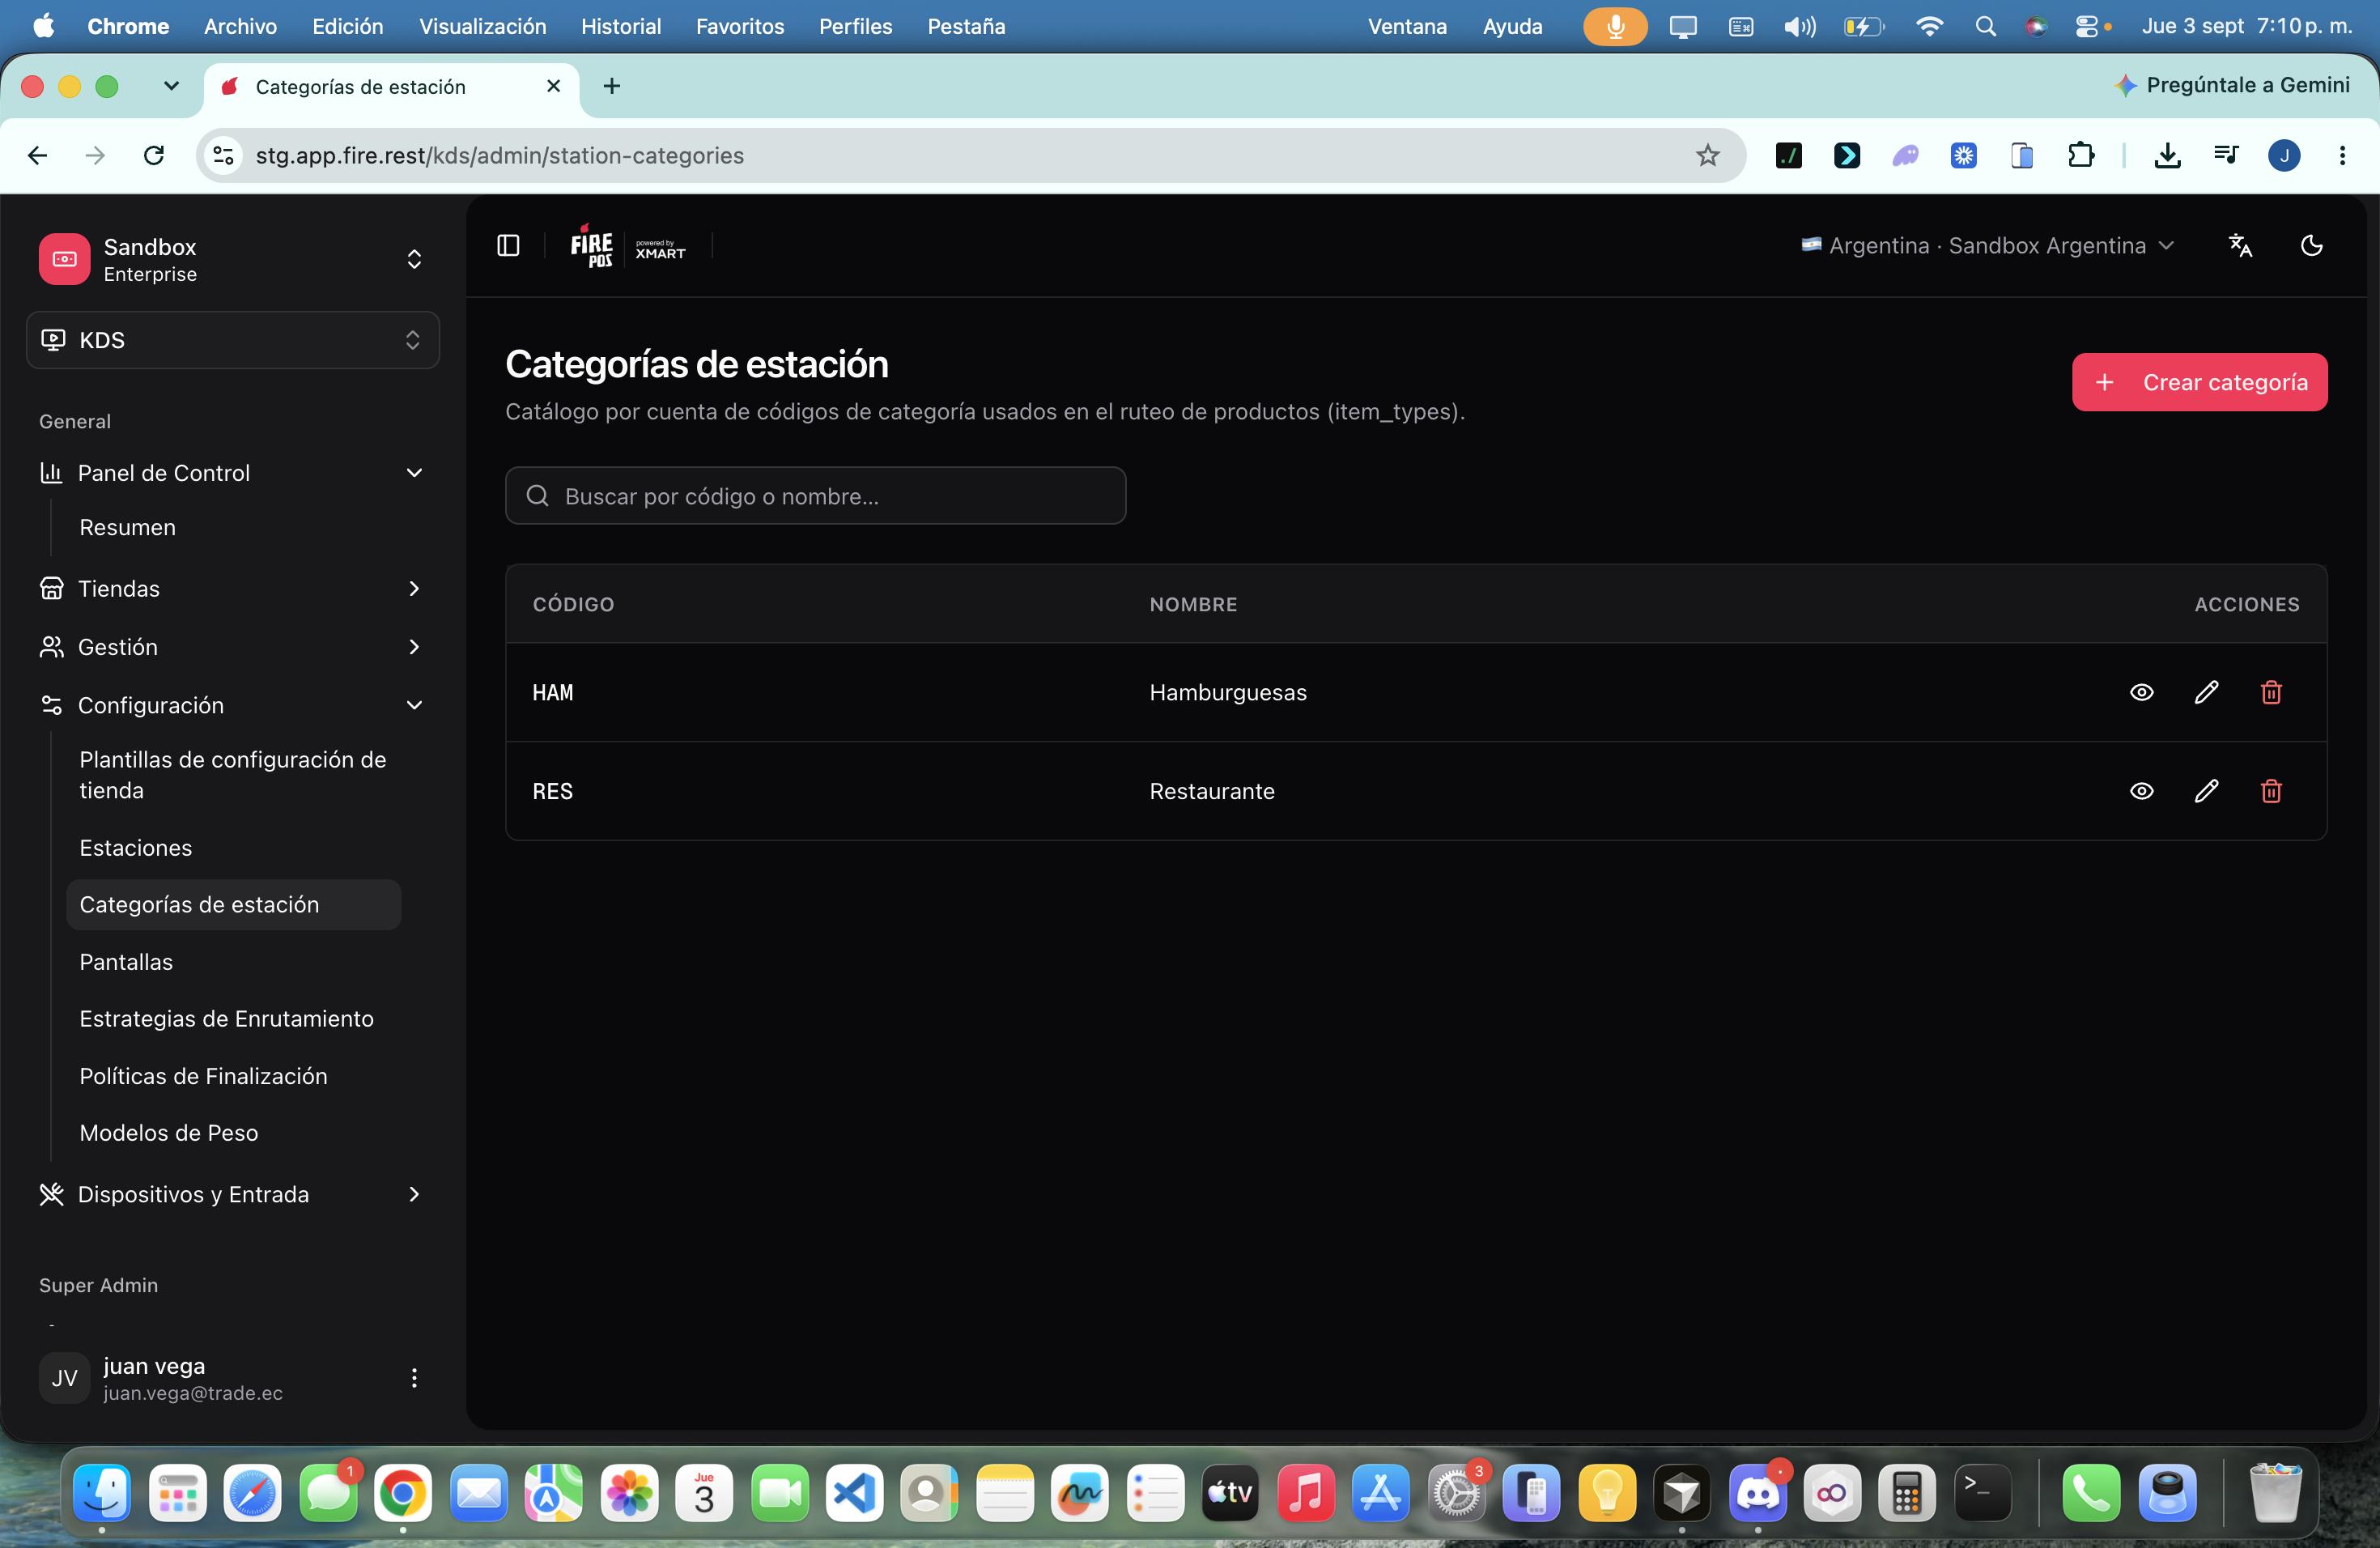Open the Perfiles menu
This screenshot has width=2380, height=1548.
tap(854, 26)
